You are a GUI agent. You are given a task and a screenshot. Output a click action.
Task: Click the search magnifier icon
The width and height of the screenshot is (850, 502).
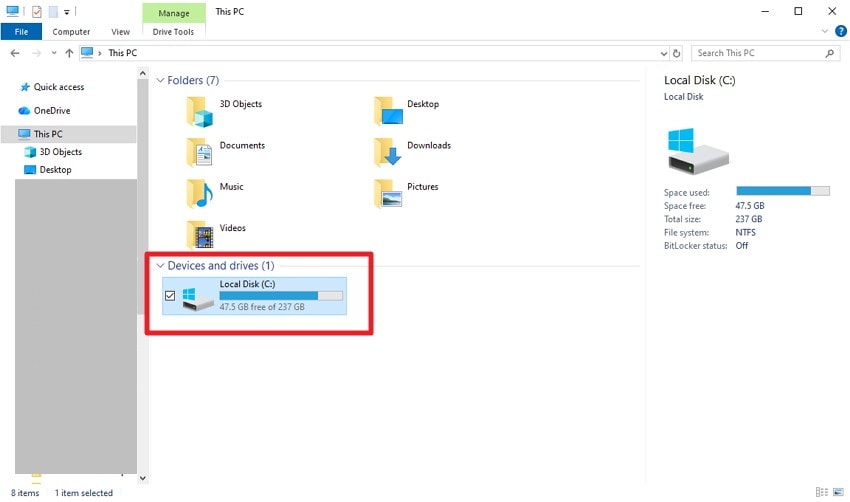(x=829, y=53)
